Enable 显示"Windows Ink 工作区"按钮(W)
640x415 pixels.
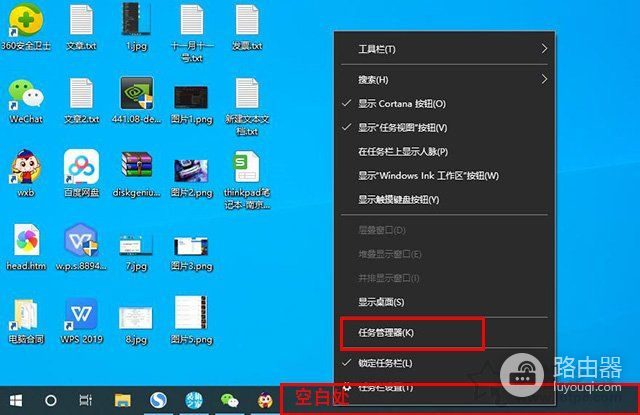pos(444,176)
